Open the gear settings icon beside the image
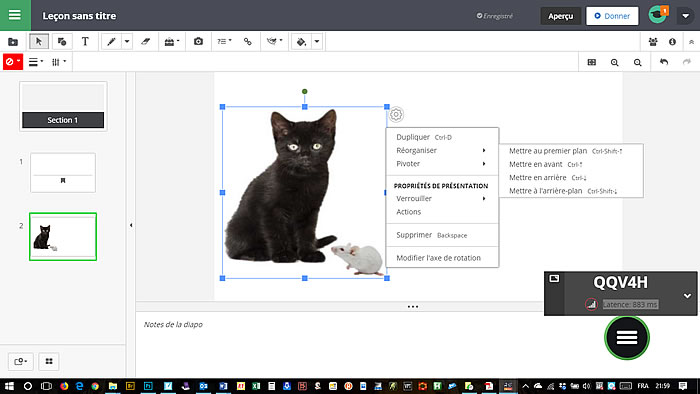Viewport: 700px width, 394px height. click(x=396, y=115)
